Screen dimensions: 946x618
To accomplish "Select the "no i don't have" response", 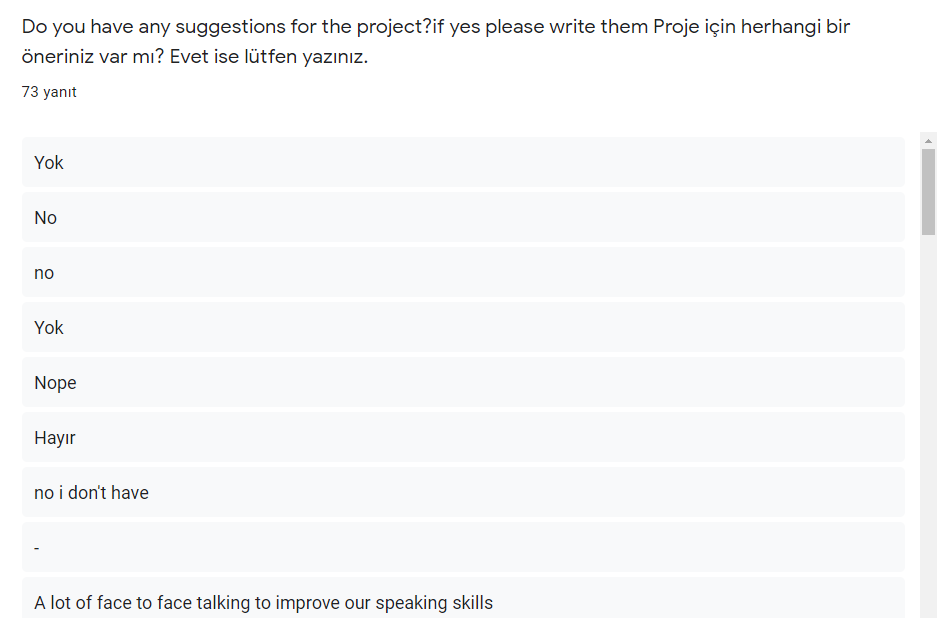I will [91, 492].
